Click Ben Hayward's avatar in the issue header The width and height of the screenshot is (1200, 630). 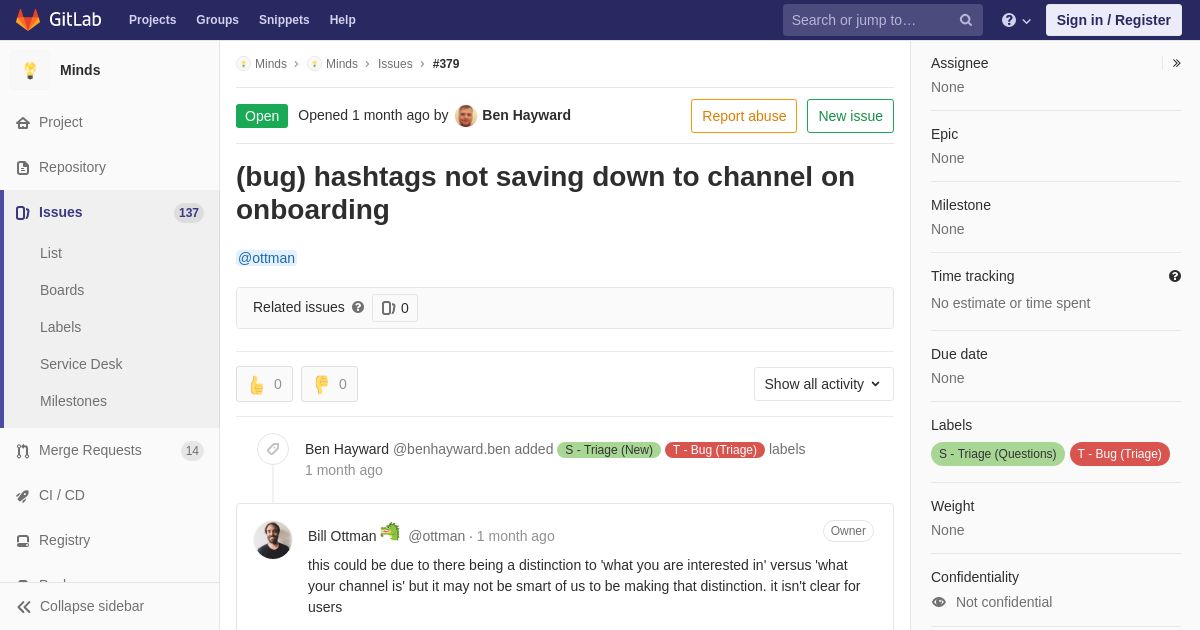(x=466, y=115)
